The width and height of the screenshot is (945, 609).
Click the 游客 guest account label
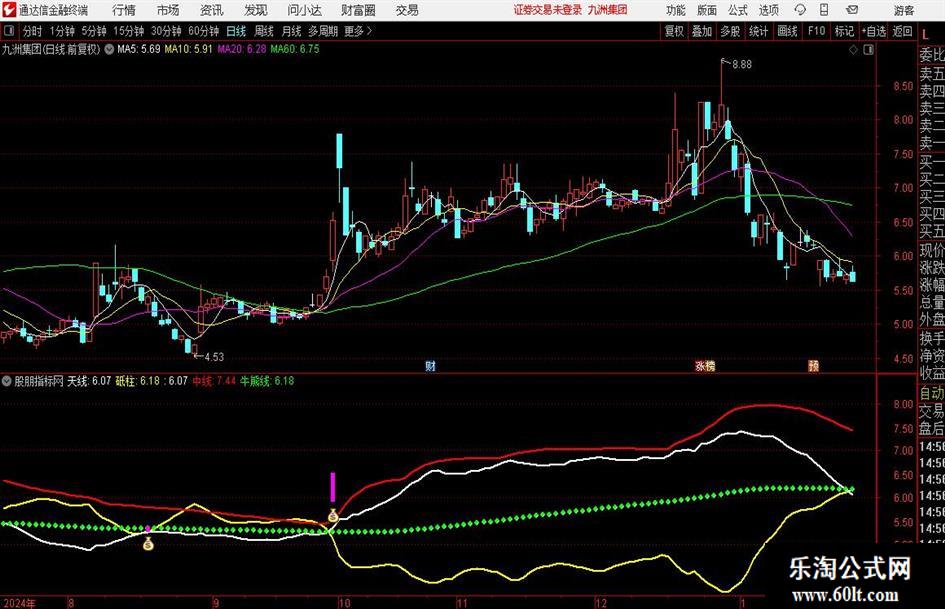[x=904, y=10]
